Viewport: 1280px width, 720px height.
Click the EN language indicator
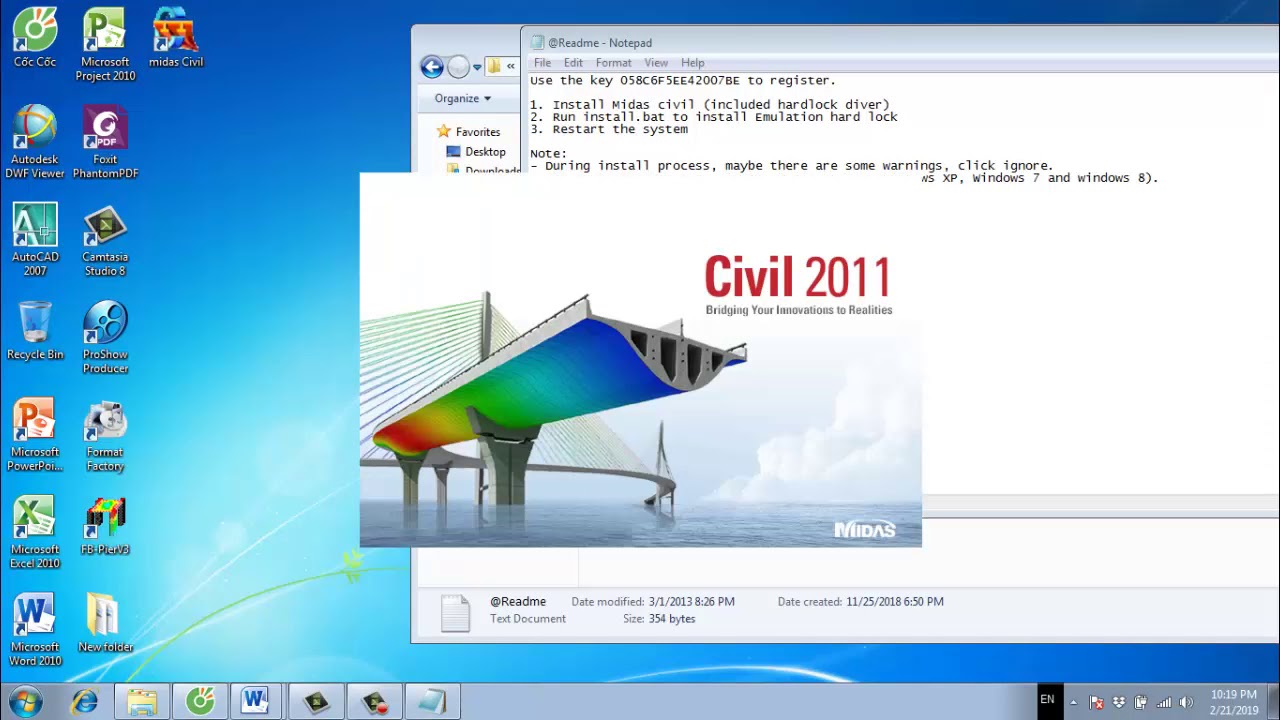[x=1047, y=699]
